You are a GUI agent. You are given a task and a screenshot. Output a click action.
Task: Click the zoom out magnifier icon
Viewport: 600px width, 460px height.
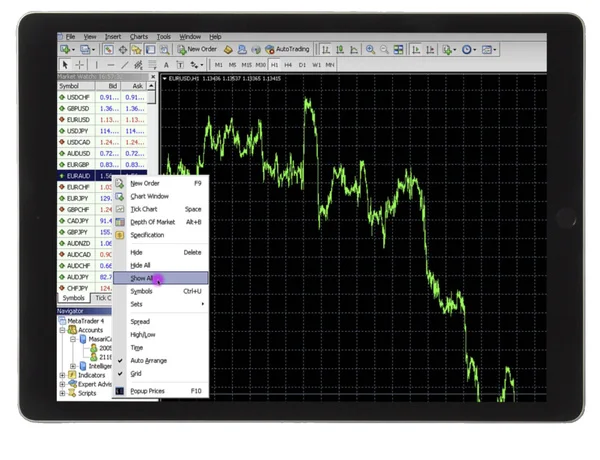384,49
